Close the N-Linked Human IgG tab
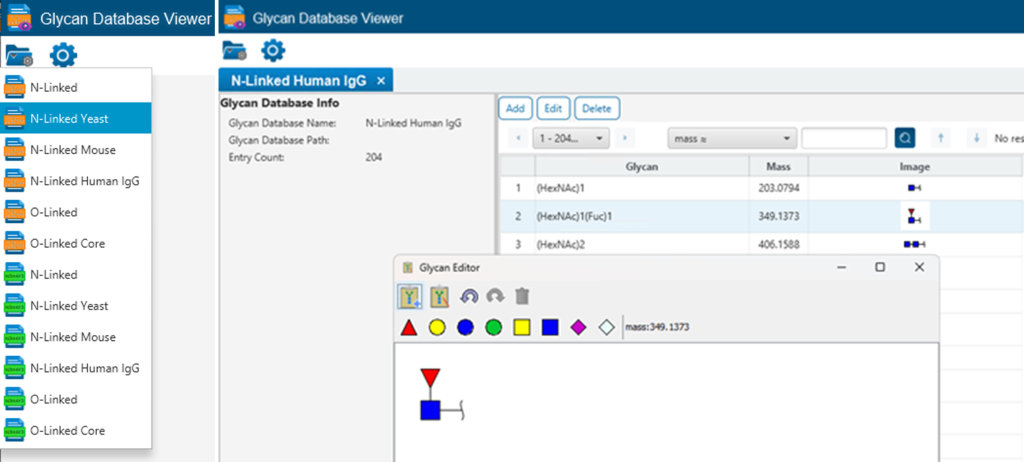The image size is (1024, 462). pyautogui.click(x=381, y=81)
